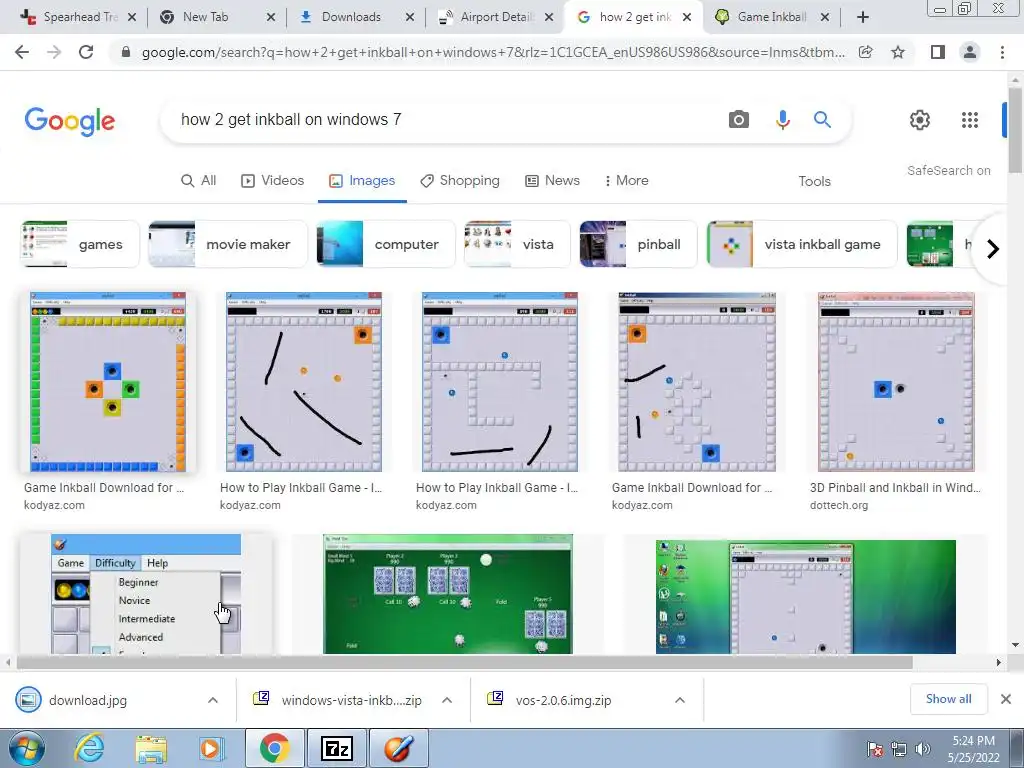
Task: Click the horizontal page scrollbar
Action: [x=464, y=662]
